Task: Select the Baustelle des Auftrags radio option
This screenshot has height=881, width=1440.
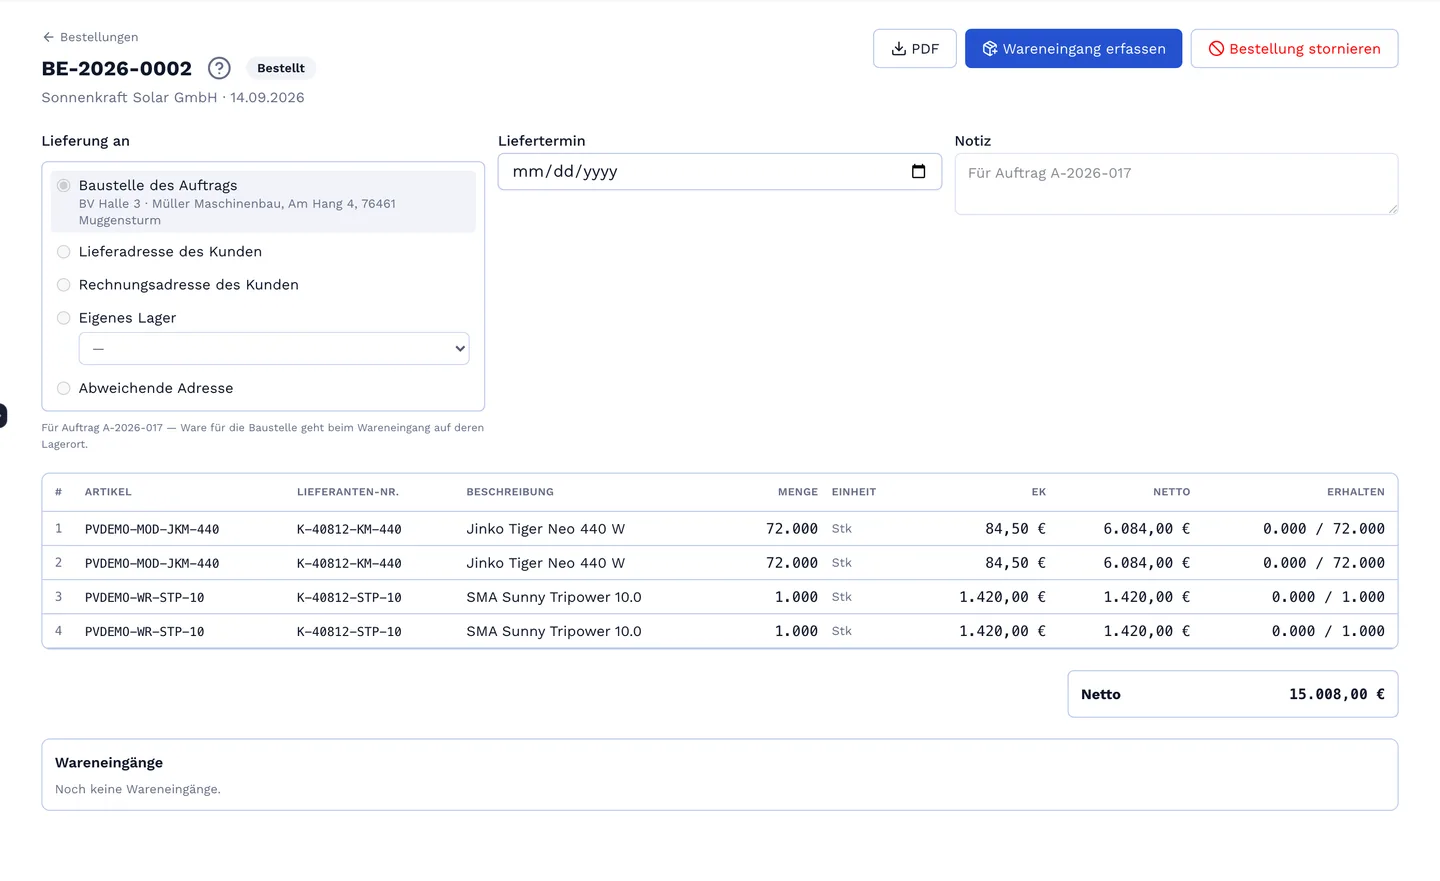Action: coord(64,186)
